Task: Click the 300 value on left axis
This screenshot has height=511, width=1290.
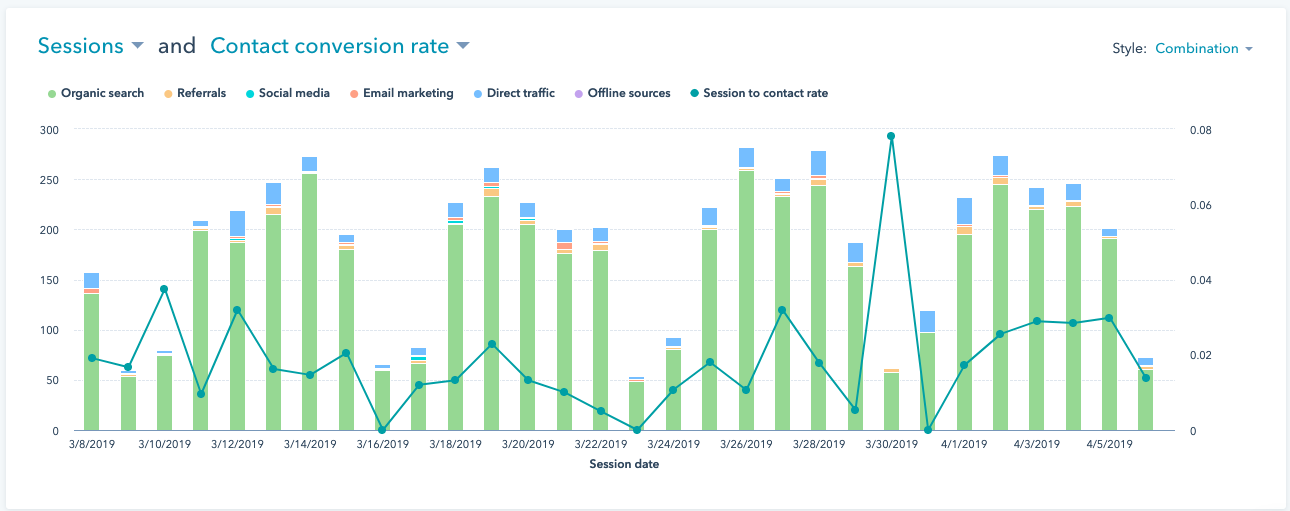Action: click(50, 130)
